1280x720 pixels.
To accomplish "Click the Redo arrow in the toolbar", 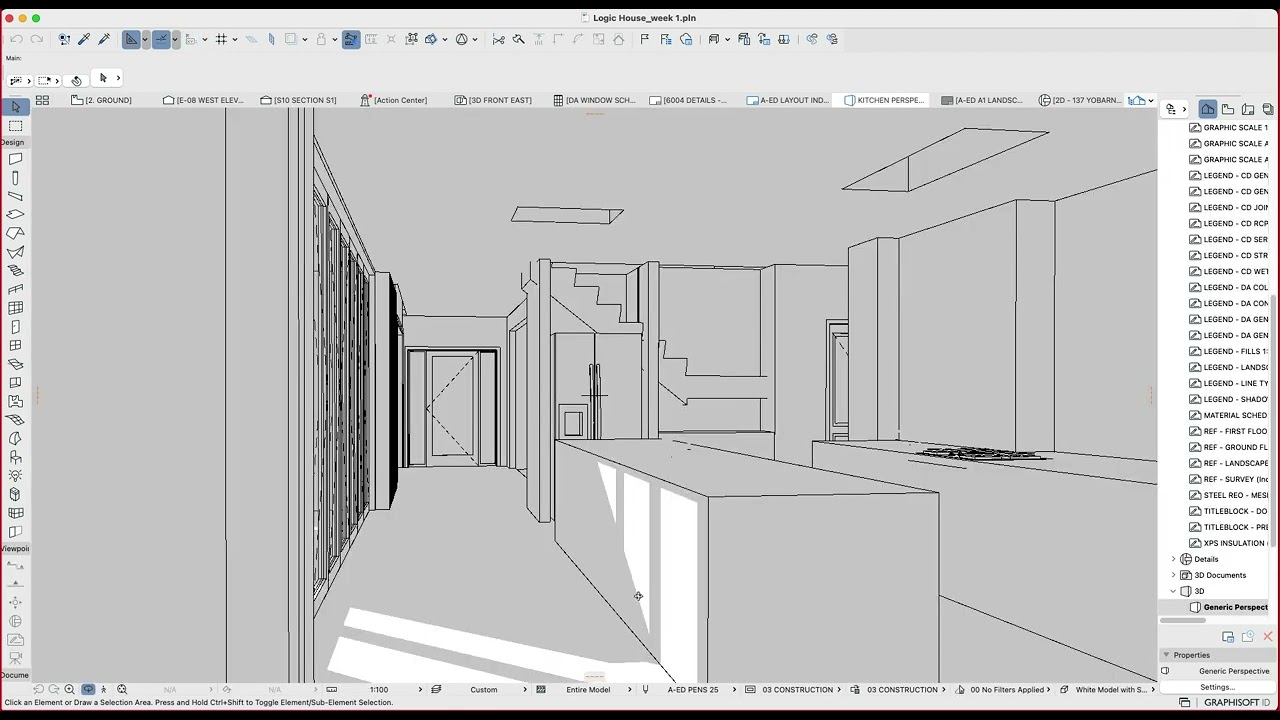I will [x=37, y=39].
